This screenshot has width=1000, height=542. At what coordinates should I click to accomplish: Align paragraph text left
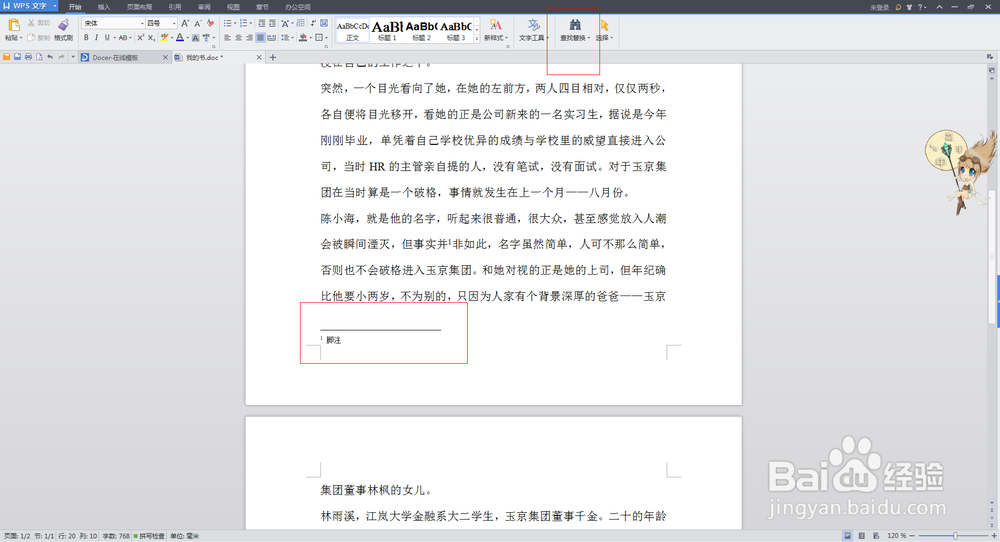coord(227,38)
